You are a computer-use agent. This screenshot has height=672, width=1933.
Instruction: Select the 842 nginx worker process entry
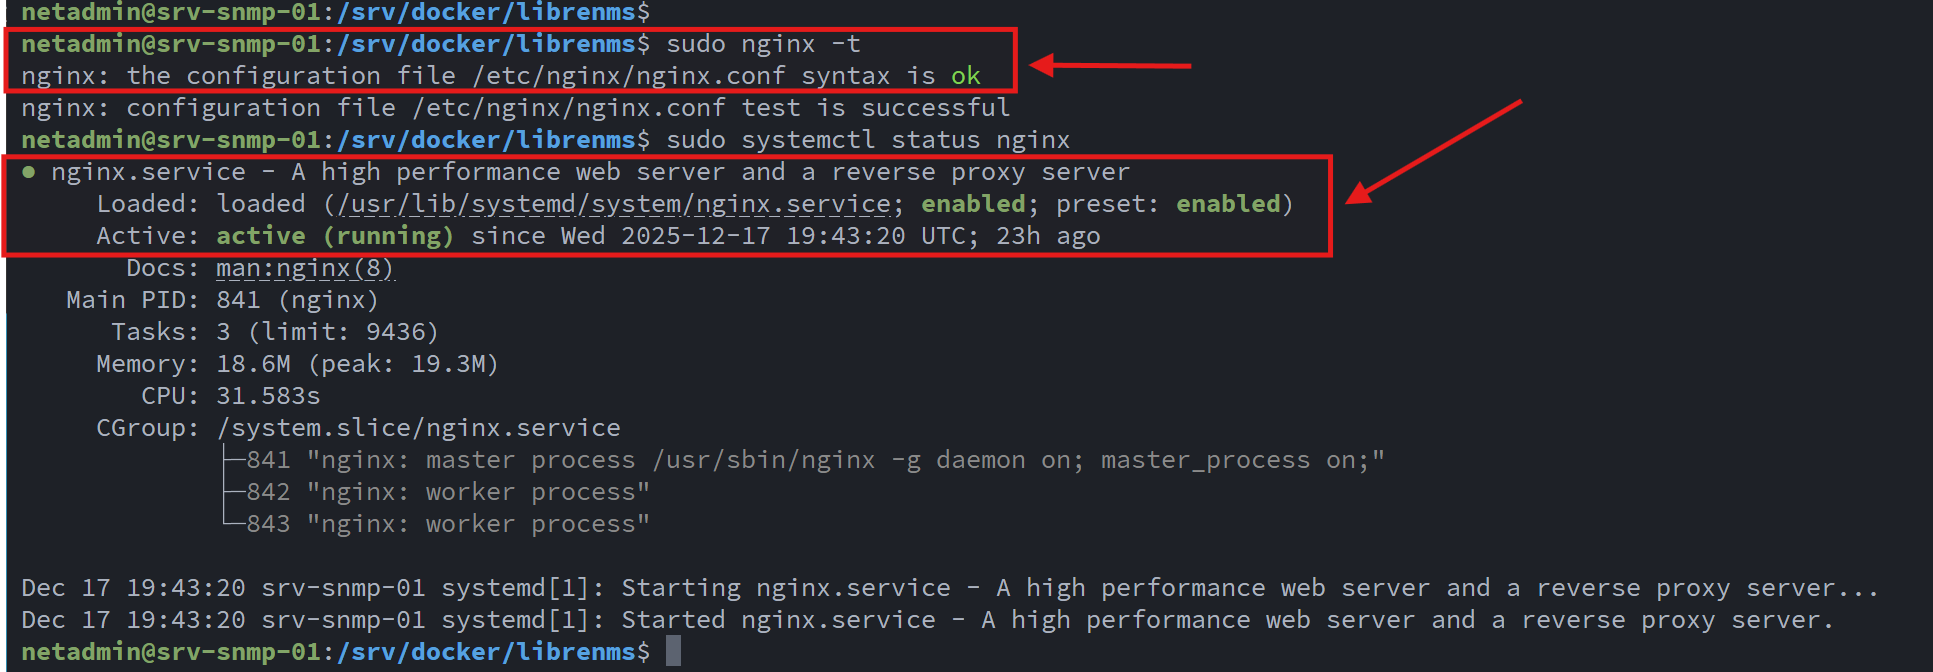pos(447,492)
